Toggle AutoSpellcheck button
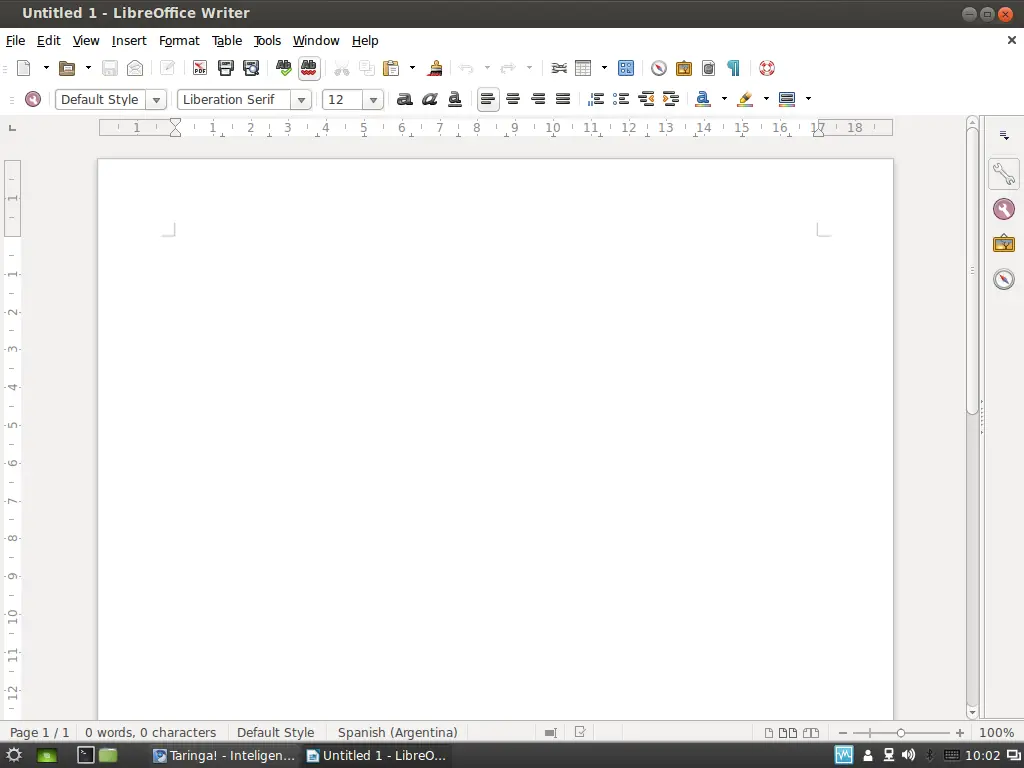Image resolution: width=1024 pixels, height=768 pixels. (x=308, y=68)
